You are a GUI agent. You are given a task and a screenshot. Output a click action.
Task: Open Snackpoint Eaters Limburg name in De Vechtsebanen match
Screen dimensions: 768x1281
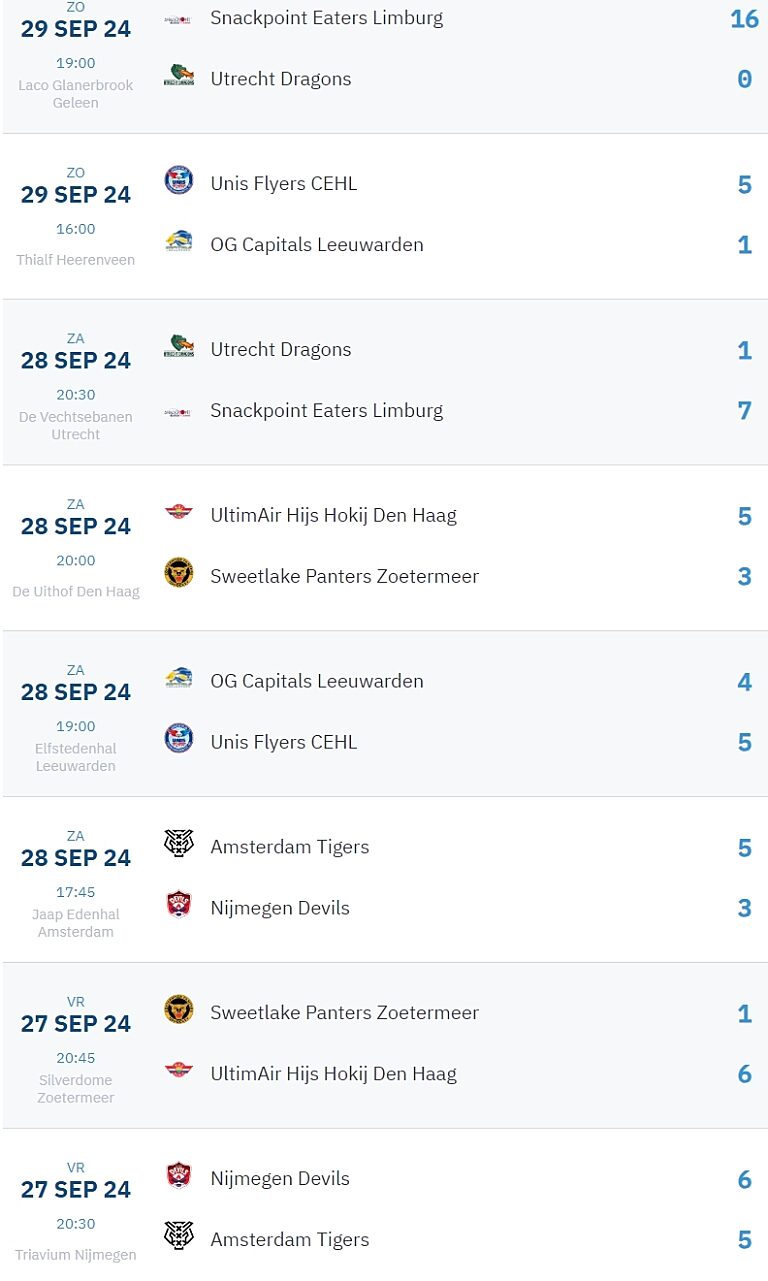click(x=326, y=411)
